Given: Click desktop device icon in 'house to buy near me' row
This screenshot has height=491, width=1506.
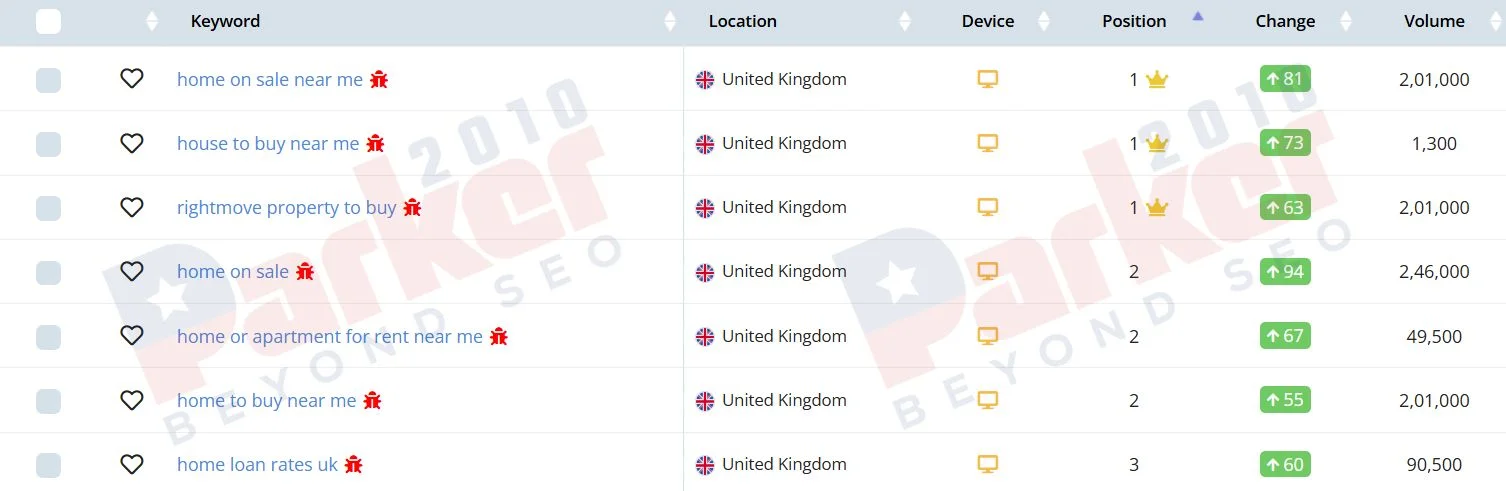Looking at the screenshot, I should tap(988, 143).
